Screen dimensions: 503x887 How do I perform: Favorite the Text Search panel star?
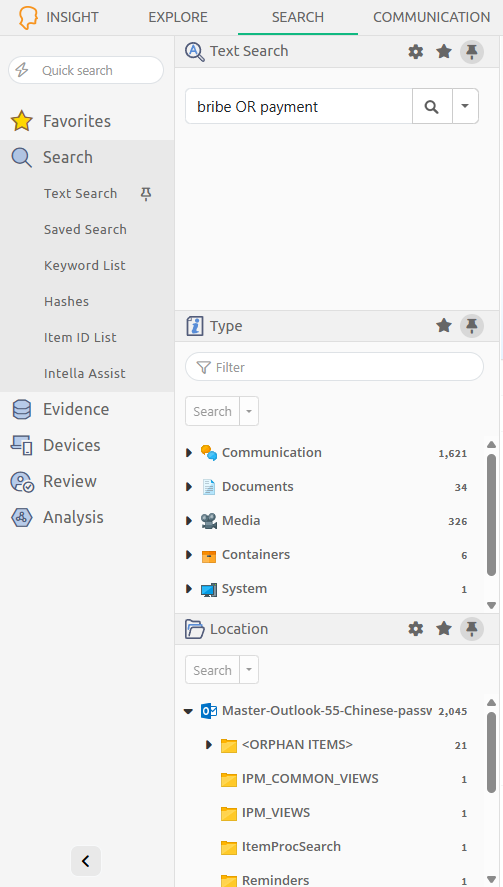click(x=444, y=52)
